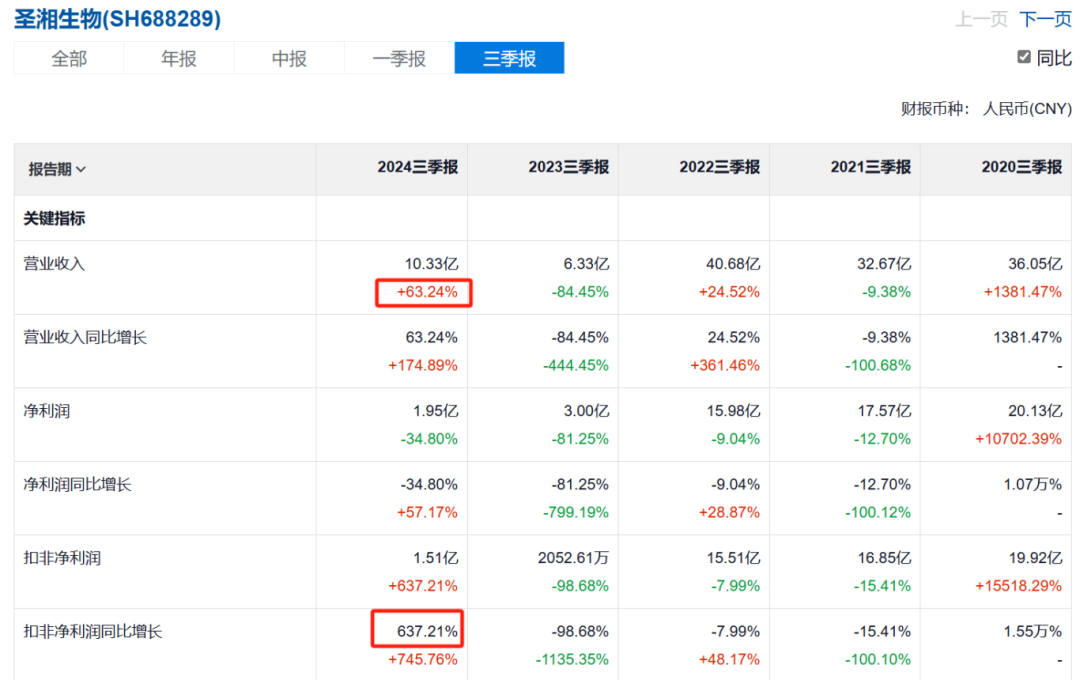
Task: Select the 营业收入同比增长 row label
Action: pos(85,338)
